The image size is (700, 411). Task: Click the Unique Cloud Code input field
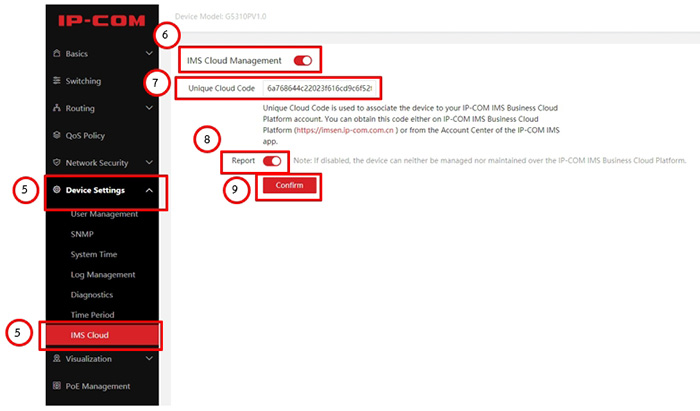pos(320,88)
